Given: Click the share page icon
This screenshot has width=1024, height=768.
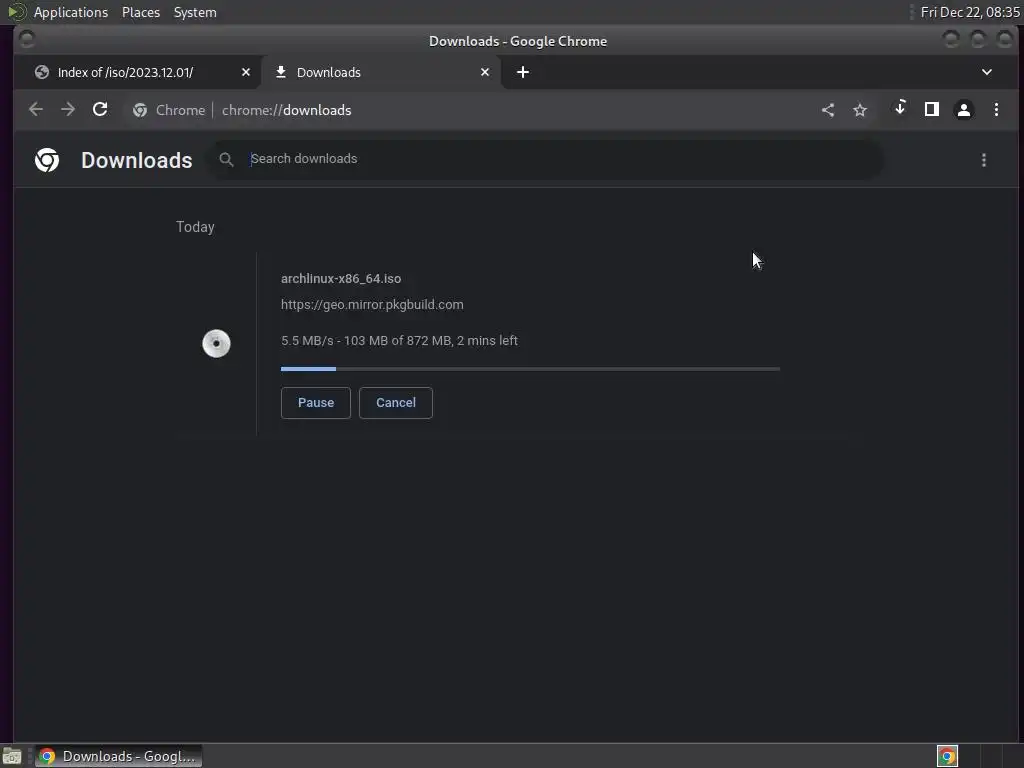Looking at the screenshot, I should point(827,110).
